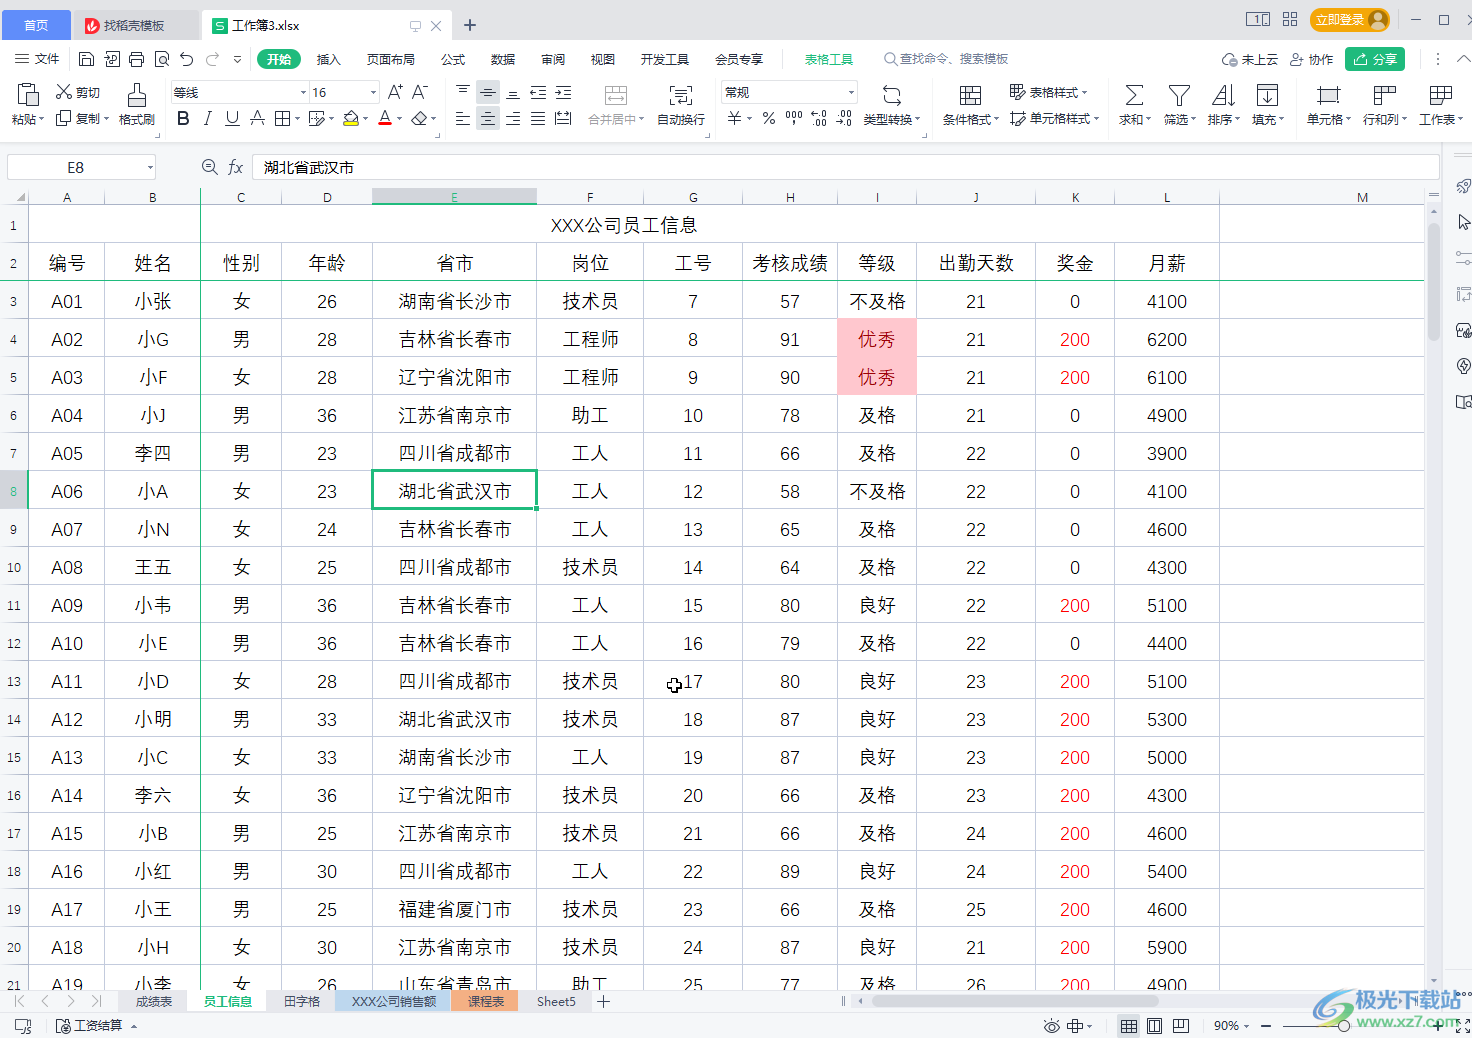Viewport: 1472px width, 1038px height.
Task: Click the eraser clear-format icon
Action: (x=419, y=118)
